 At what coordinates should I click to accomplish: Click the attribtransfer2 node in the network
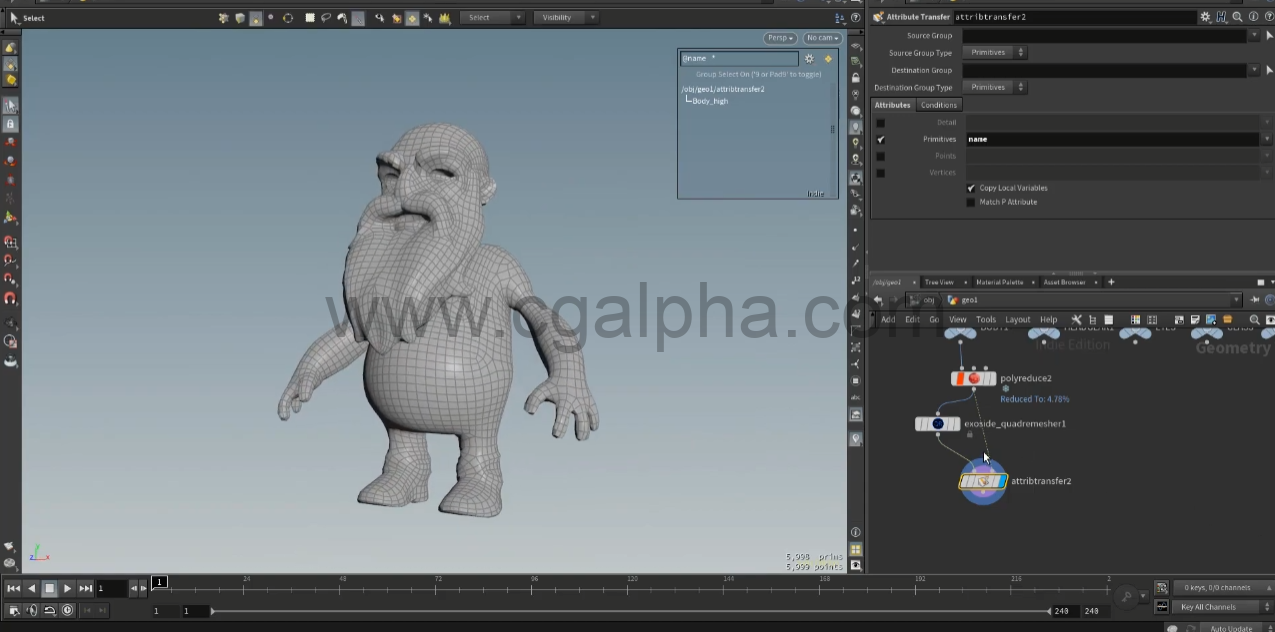pyautogui.click(x=984, y=482)
